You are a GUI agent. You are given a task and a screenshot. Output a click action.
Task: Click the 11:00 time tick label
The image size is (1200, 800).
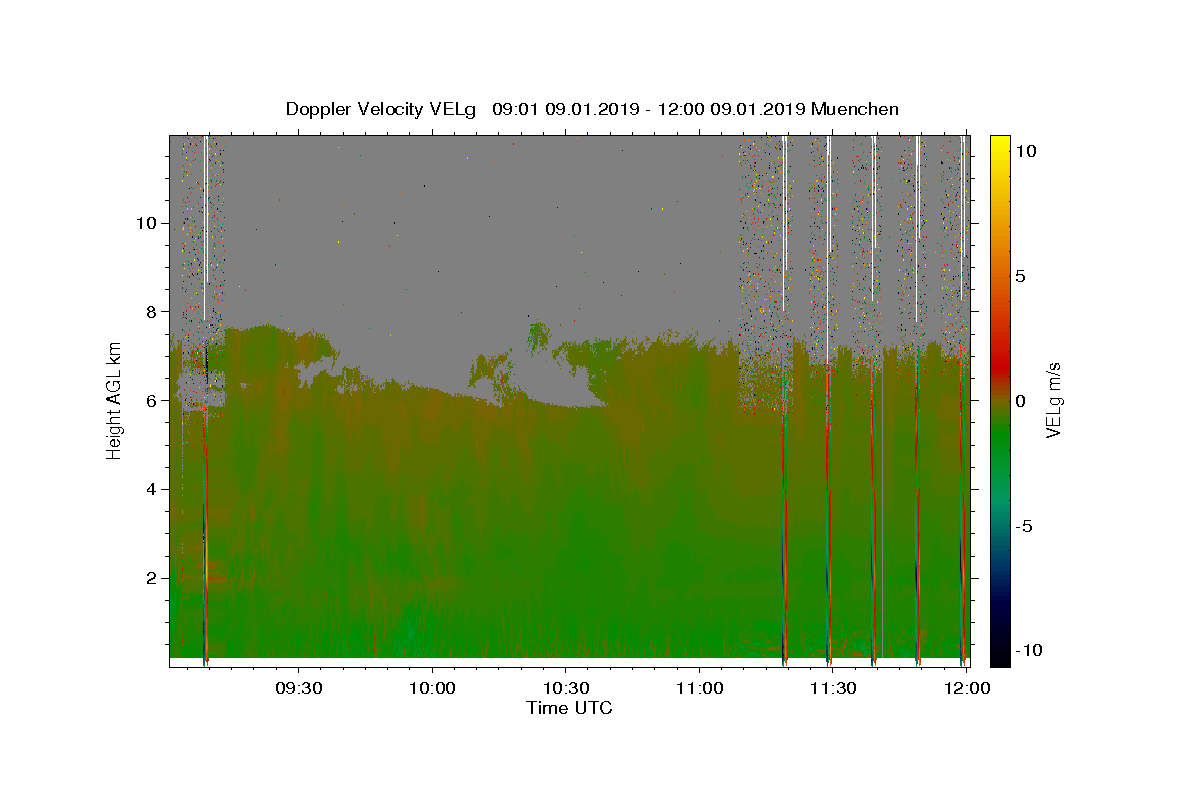click(699, 688)
